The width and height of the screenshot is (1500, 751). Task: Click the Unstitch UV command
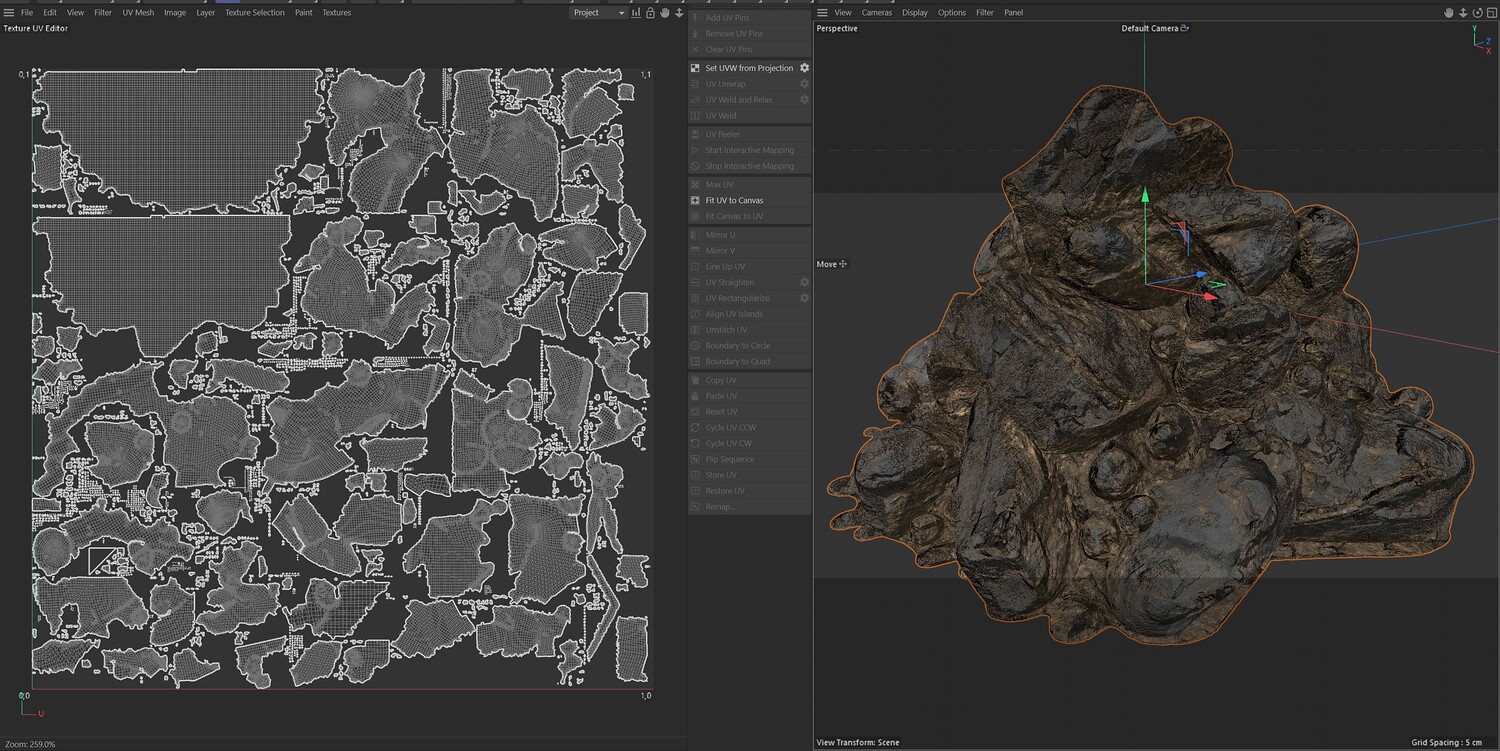[750, 330]
